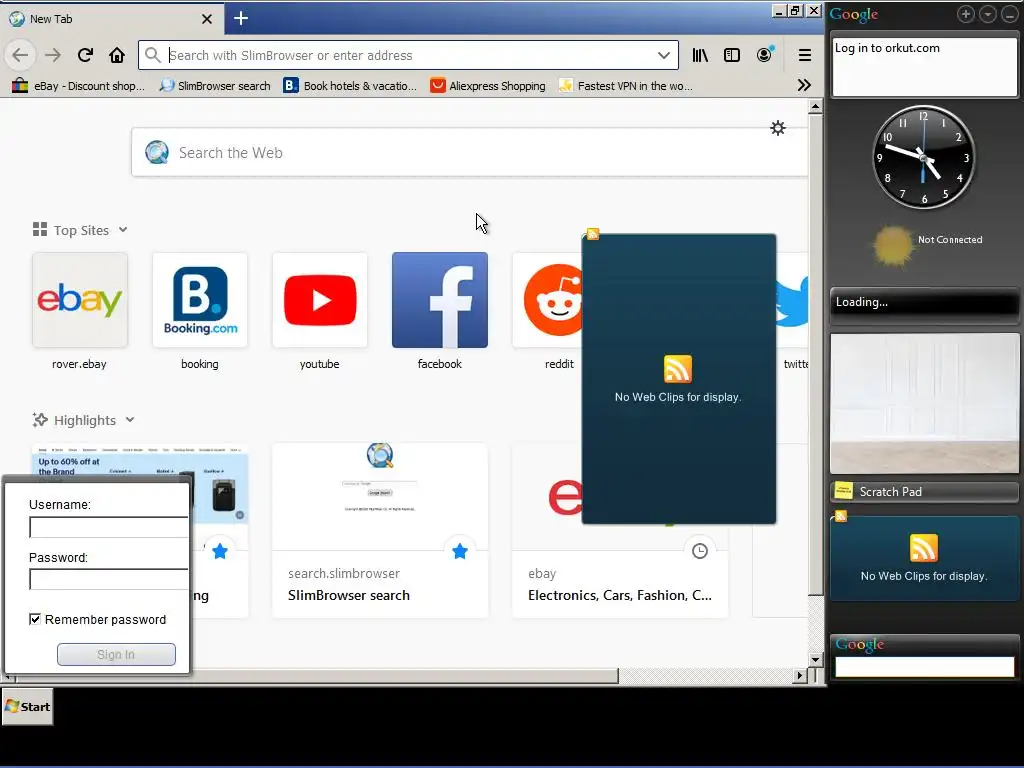
Task: Open the SlimBrowser search bookmark
Action: (215, 86)
